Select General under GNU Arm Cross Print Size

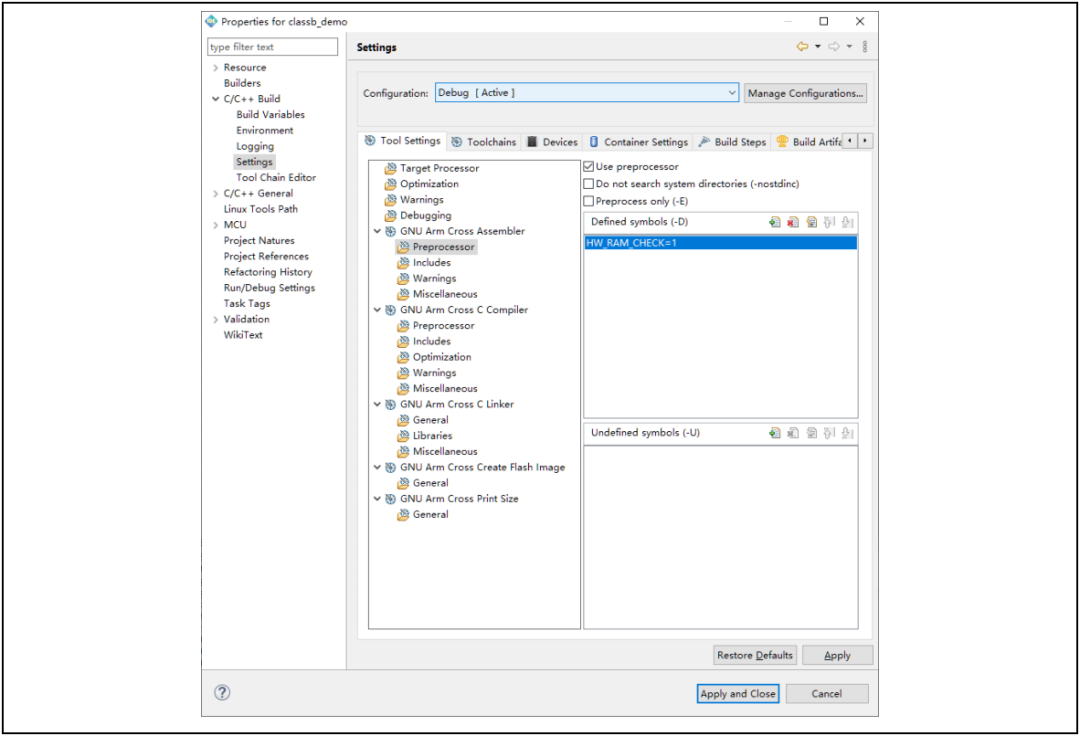[x=430, y=514]
